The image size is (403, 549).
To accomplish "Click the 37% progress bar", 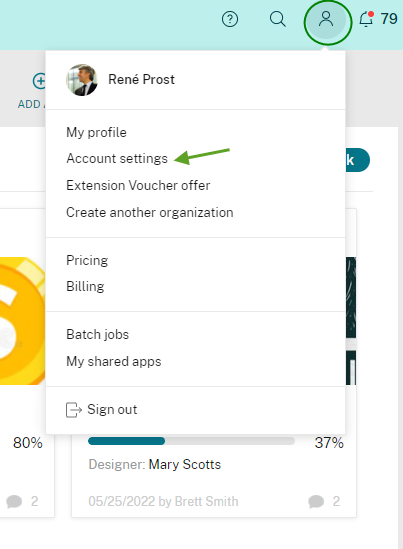I will (191, 441).
